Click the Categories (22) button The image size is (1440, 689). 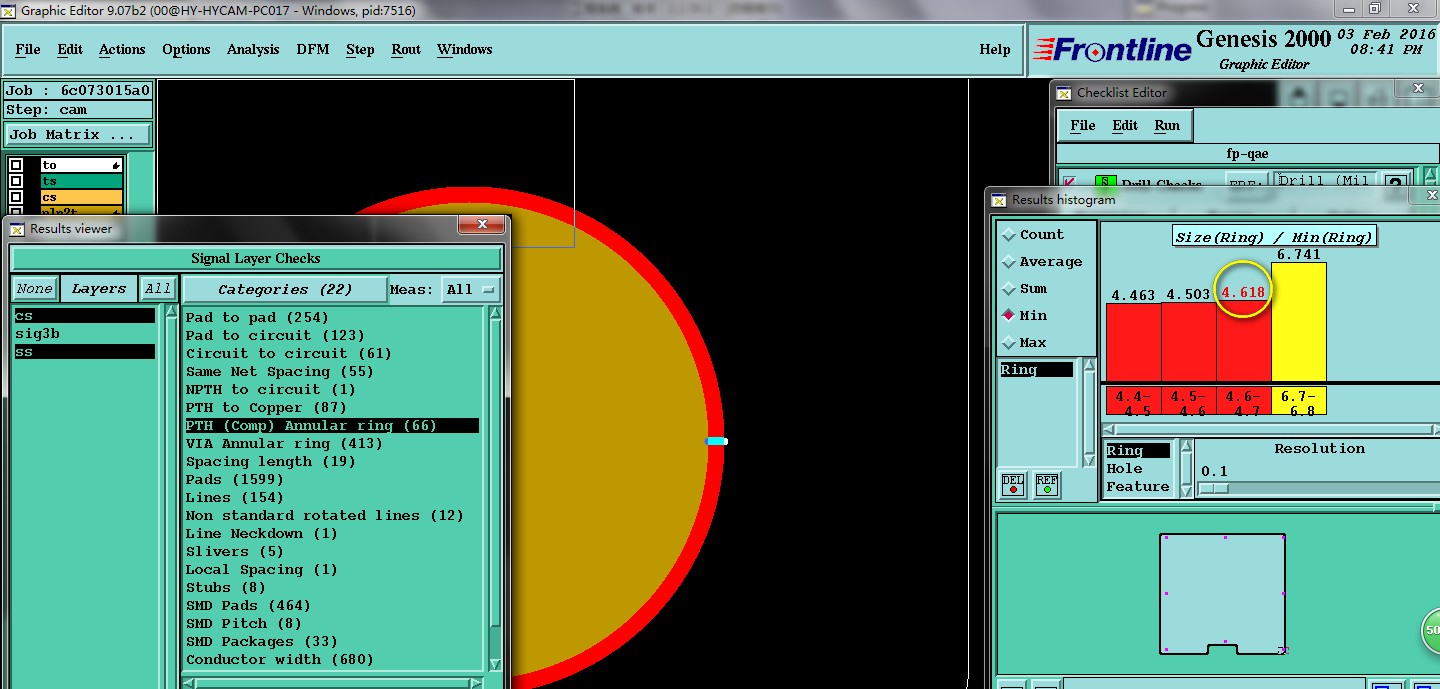tap(285, 290)
